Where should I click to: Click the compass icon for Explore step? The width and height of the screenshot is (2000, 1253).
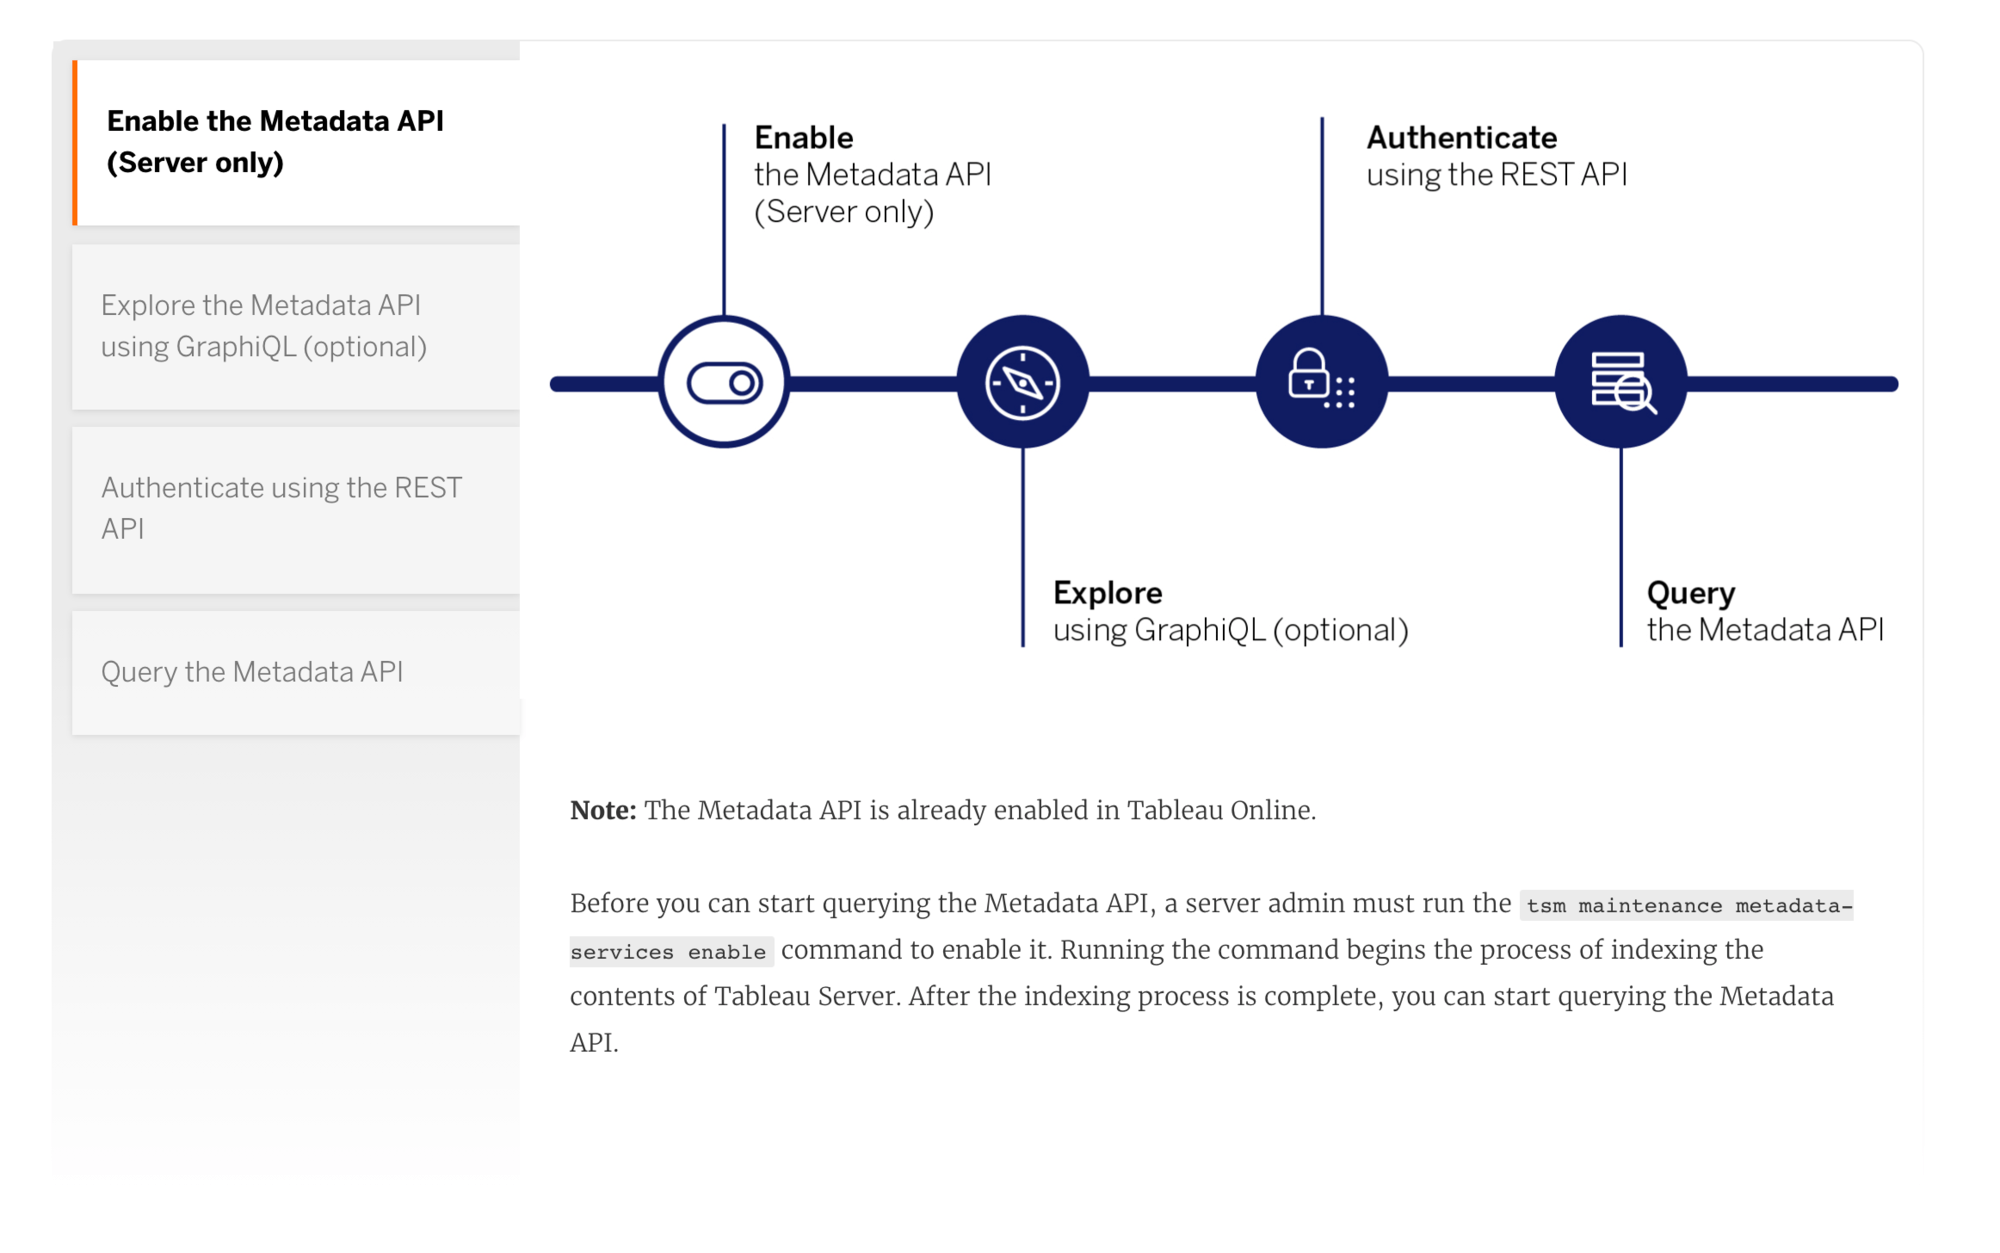click(1022, 383)
